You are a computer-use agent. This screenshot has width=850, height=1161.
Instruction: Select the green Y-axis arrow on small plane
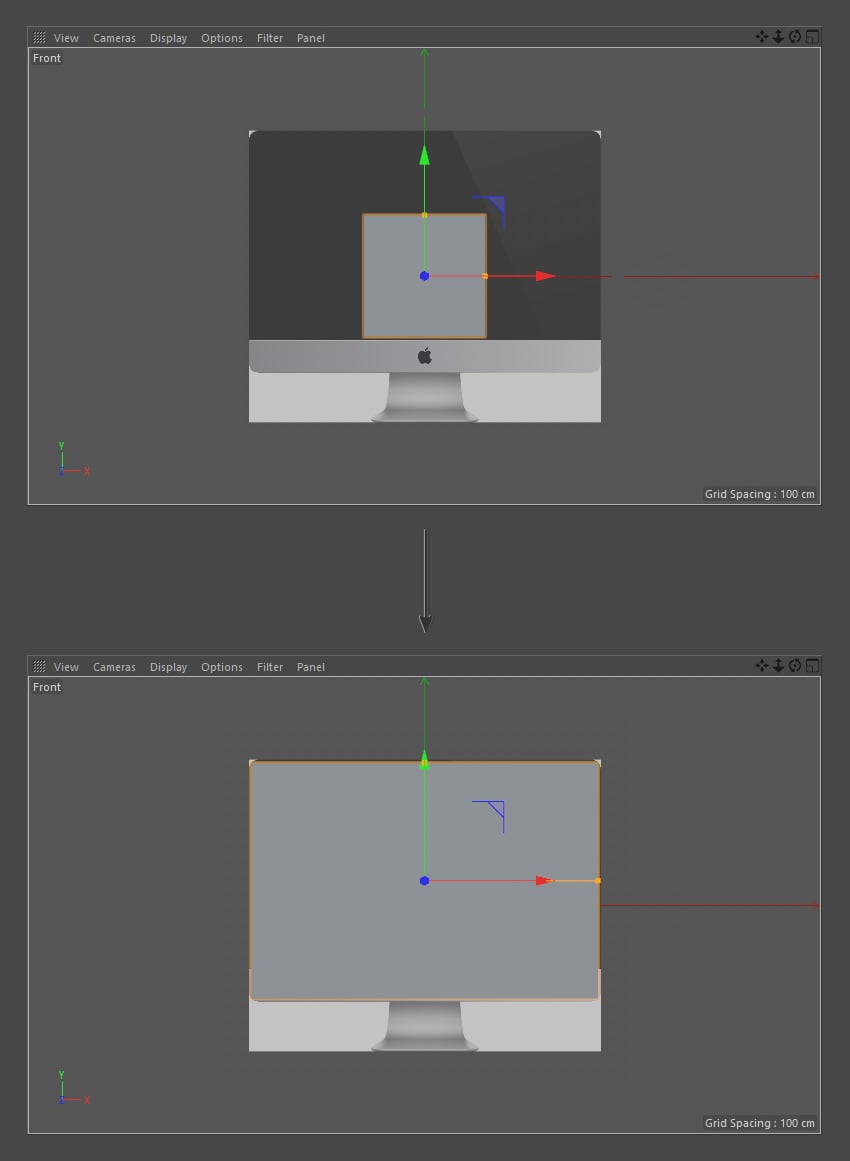click(424, 155)
